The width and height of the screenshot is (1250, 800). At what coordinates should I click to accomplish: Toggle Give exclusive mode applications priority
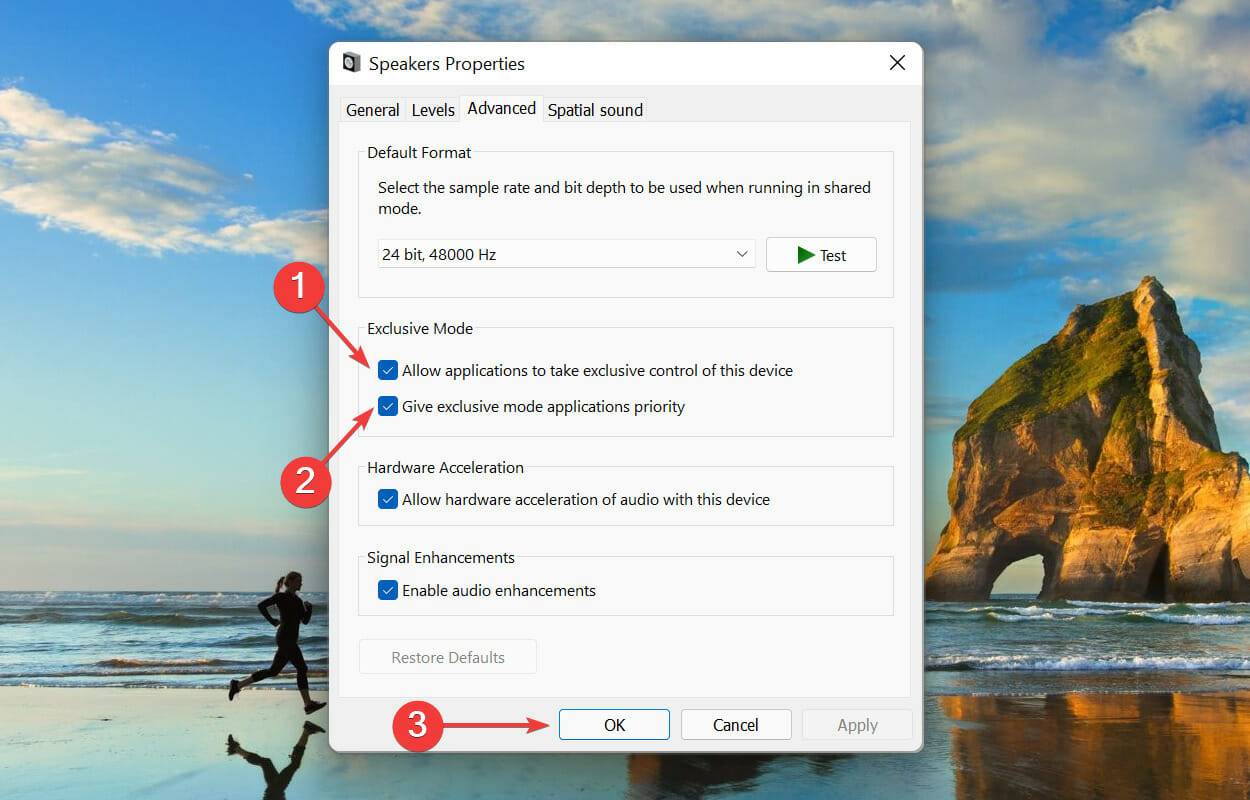point(388,406)
